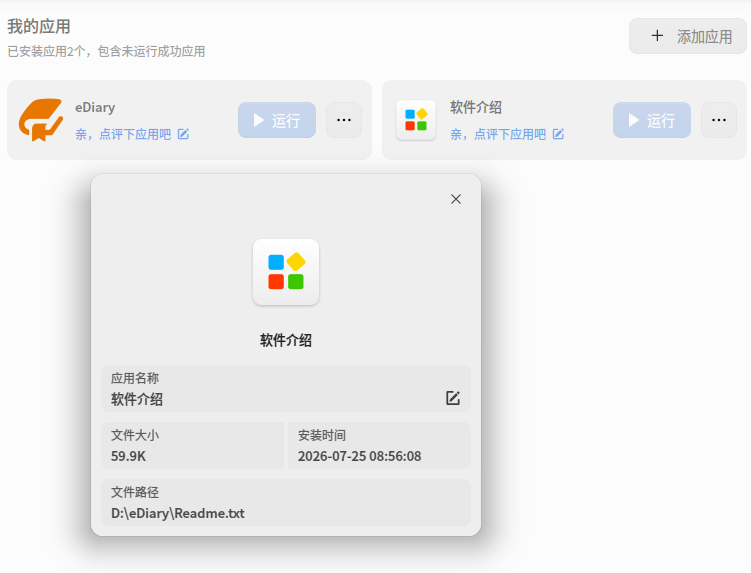
Task: Click the 软件介绍 title in the card
Action: click(476, 107)
